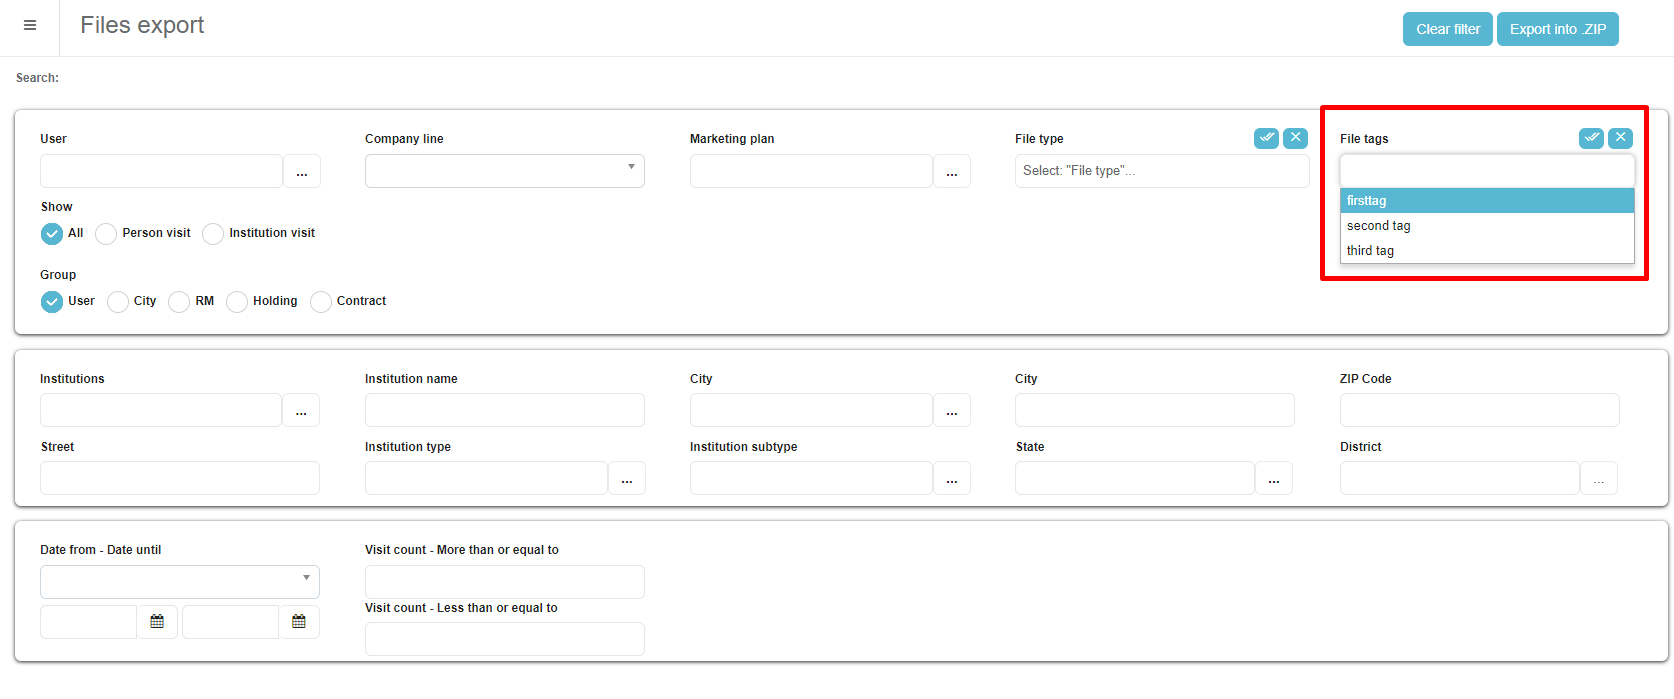This screenshot has height=699, width=1674.
Task: Click the Clear filter button
Action: tap(1447, 29)
